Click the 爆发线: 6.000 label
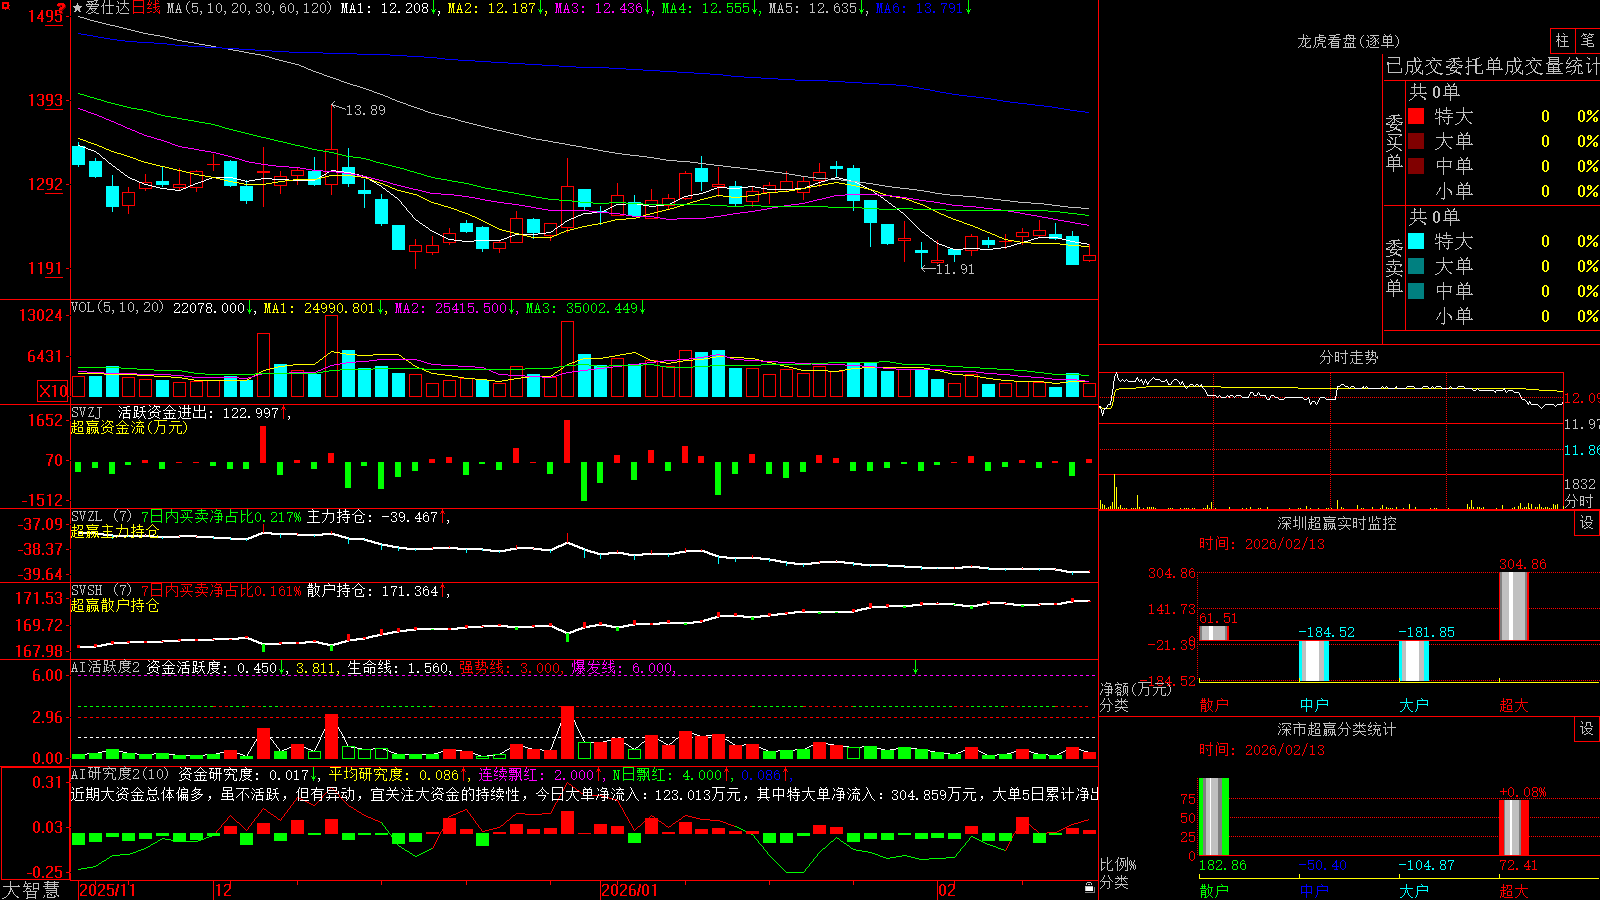1600x900 pixels. coord(623,667)
